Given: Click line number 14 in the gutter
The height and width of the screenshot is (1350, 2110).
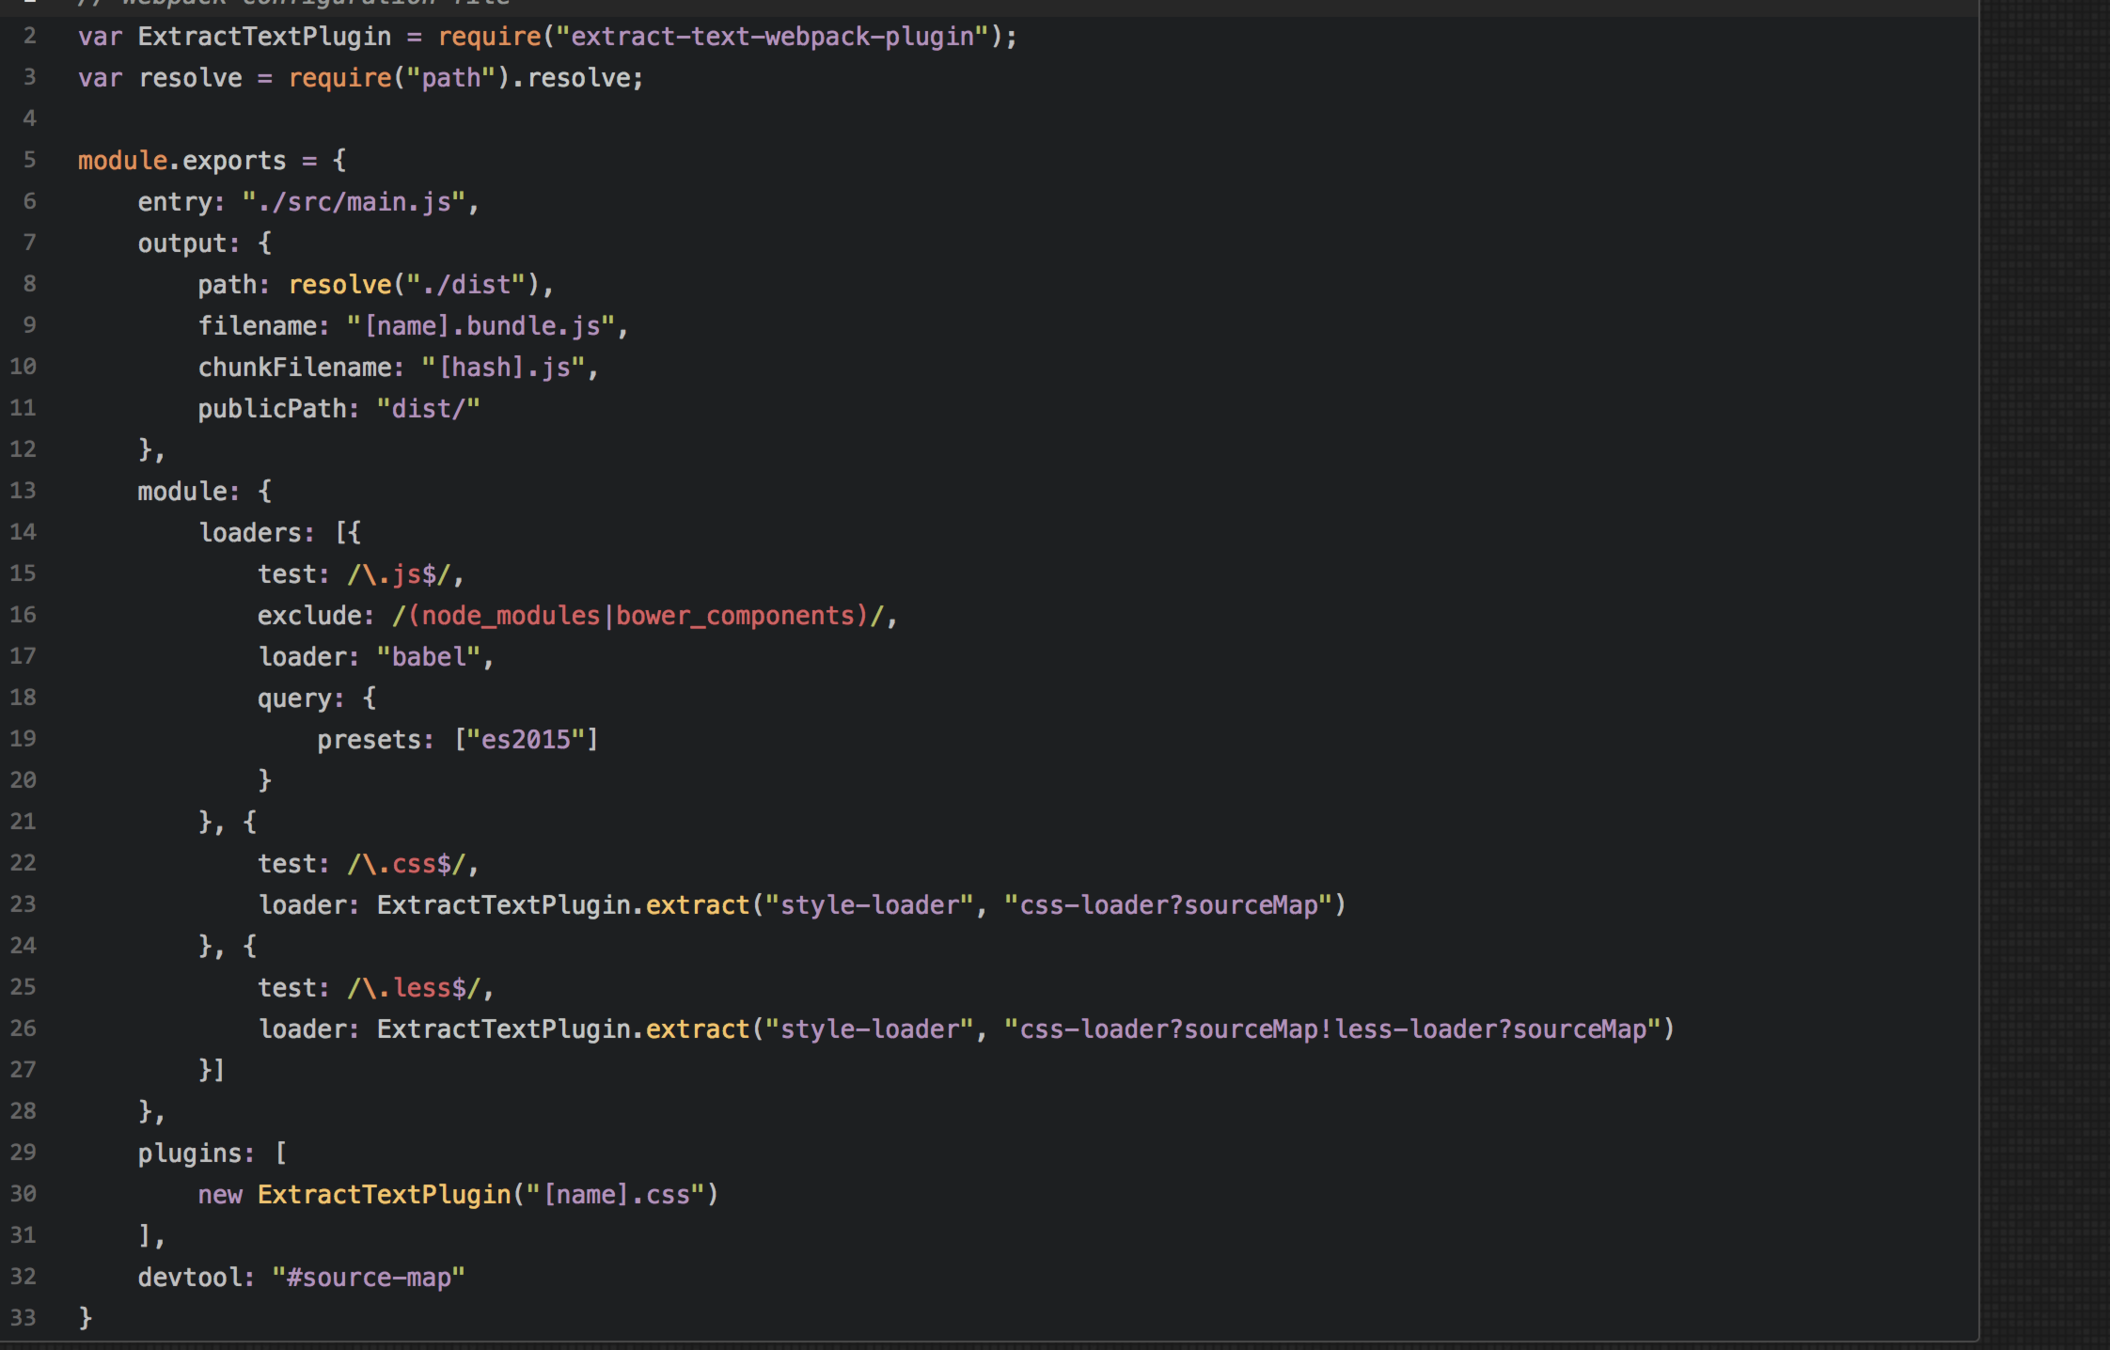Looking at the screenshot, I should [x=23, y=532].
